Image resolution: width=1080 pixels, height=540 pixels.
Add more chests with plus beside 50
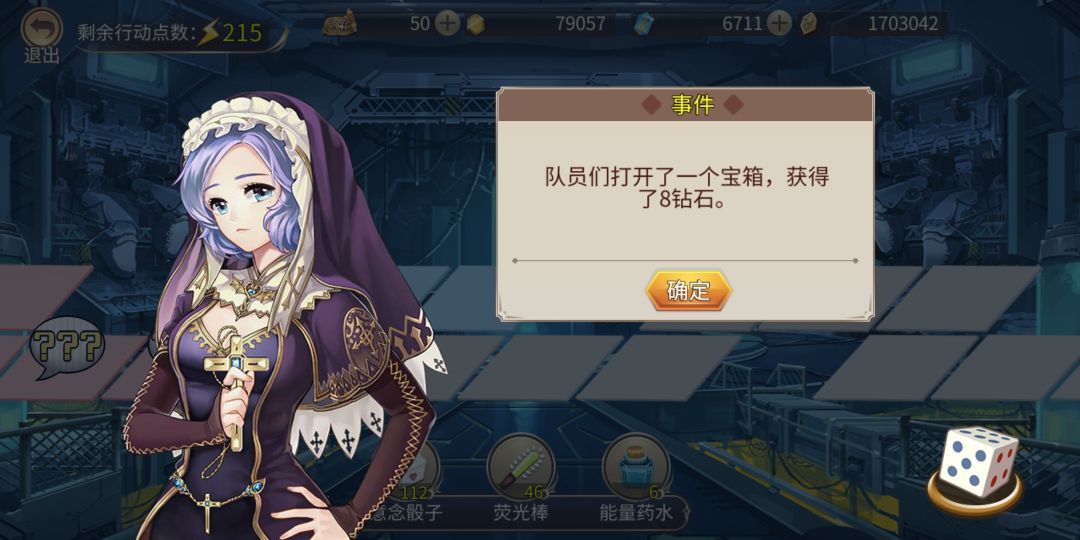448,24
